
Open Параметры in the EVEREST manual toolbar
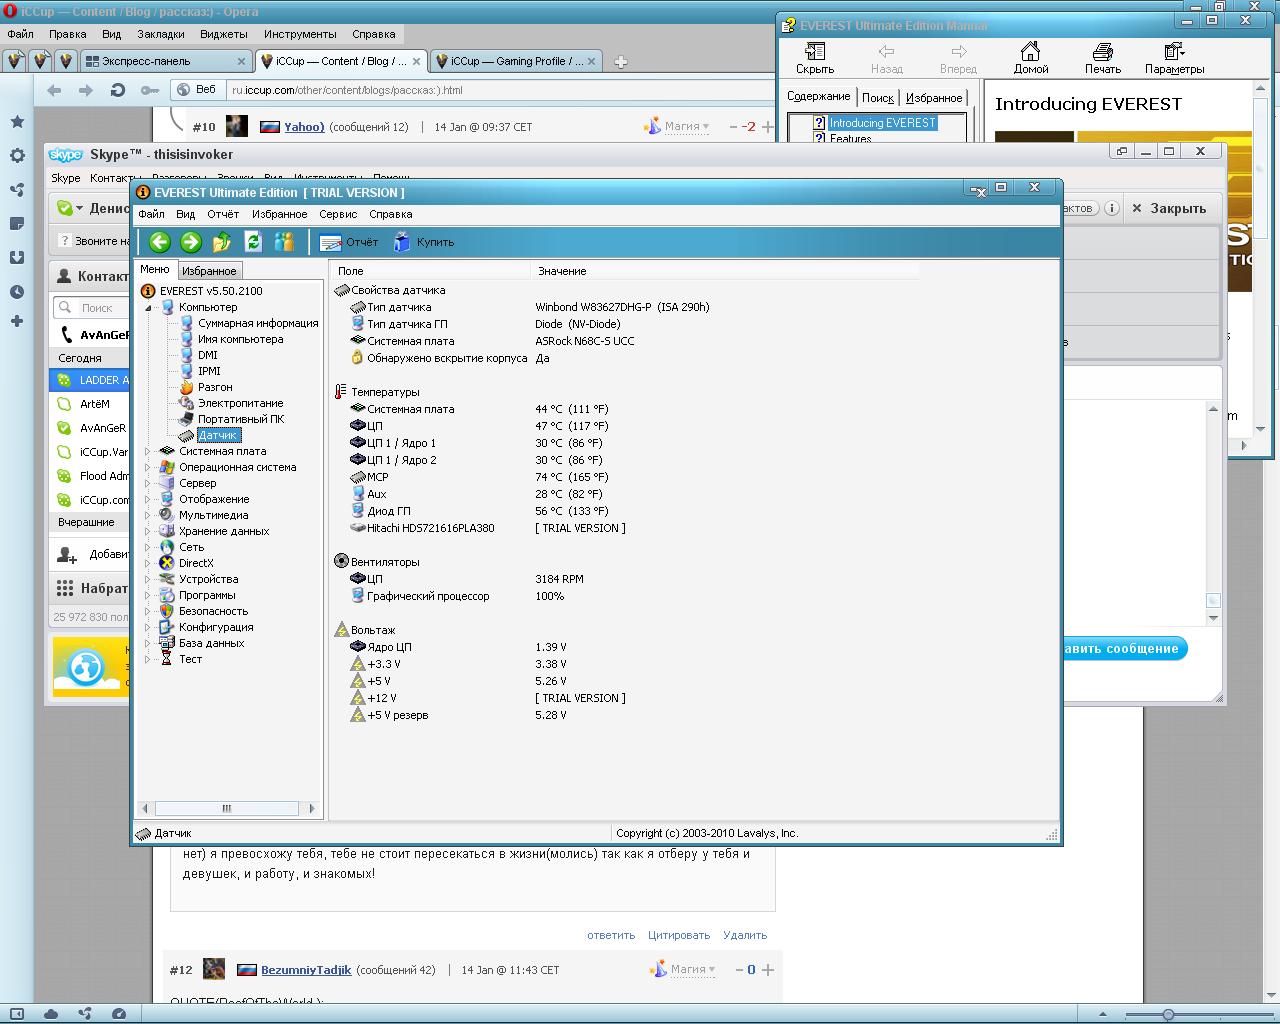coord(1174,59)
